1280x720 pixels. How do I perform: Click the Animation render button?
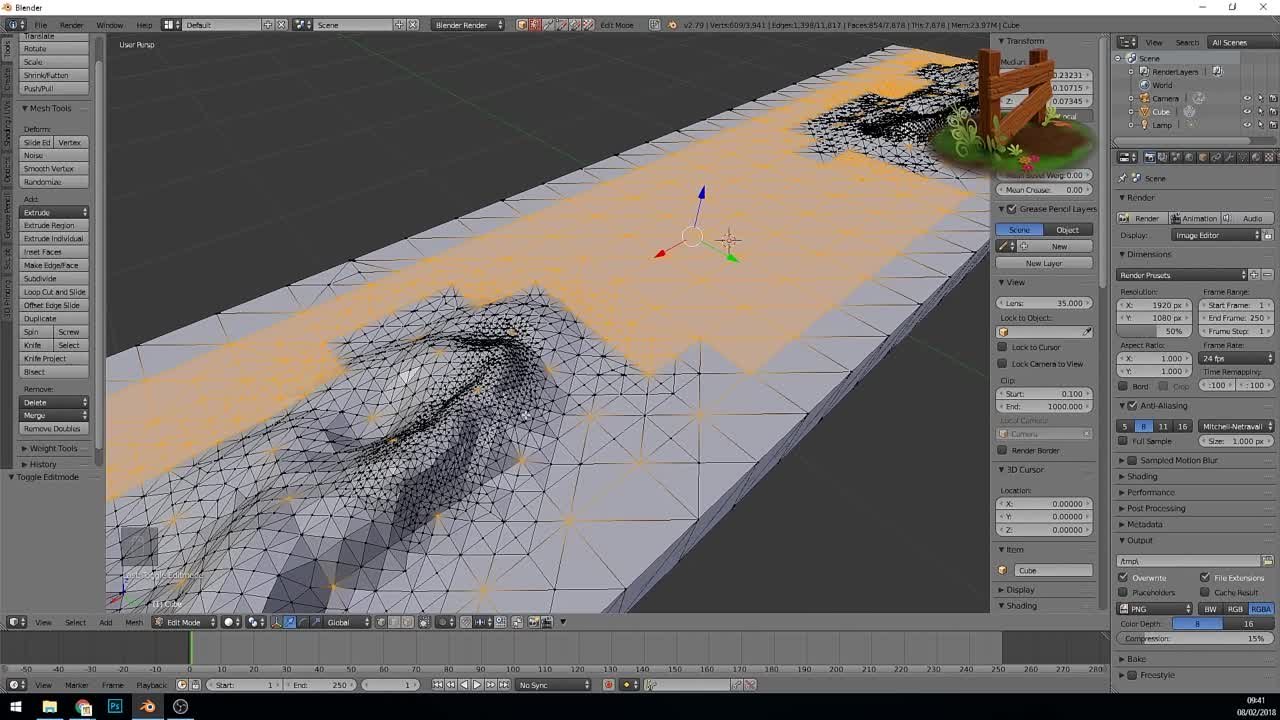coord(1196,218)
